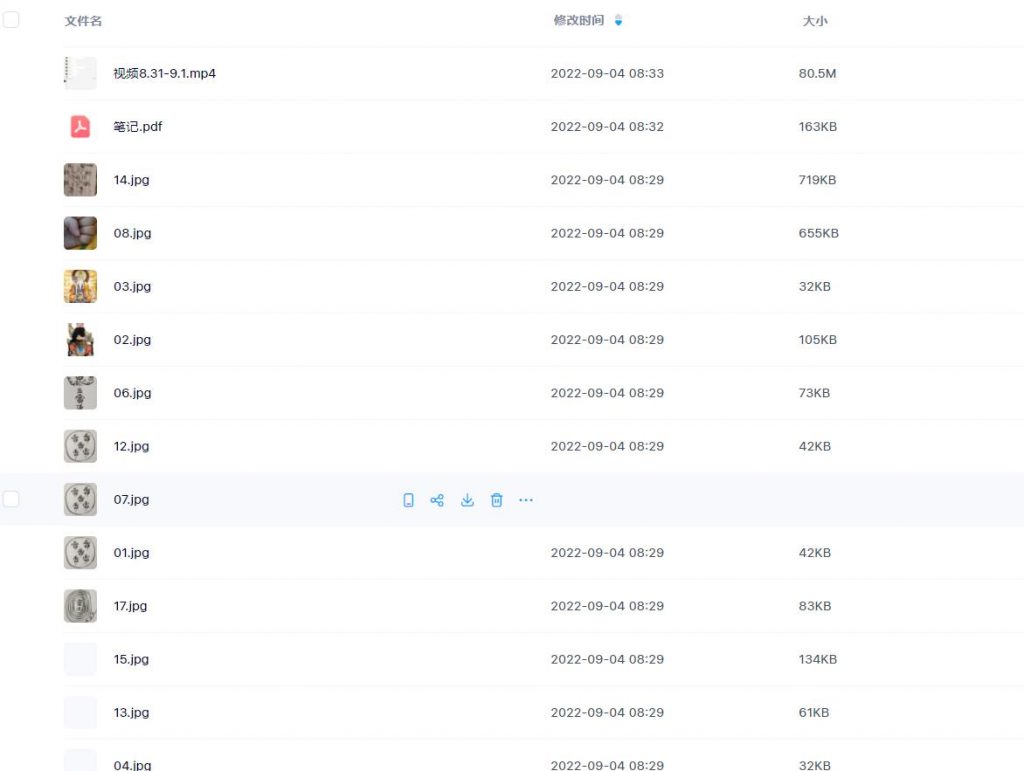Open 视频8.31-9.1.mp4 file name link
Image resolution: width=1024 pixels, height=771 pixels.
(x=164, y=73)
